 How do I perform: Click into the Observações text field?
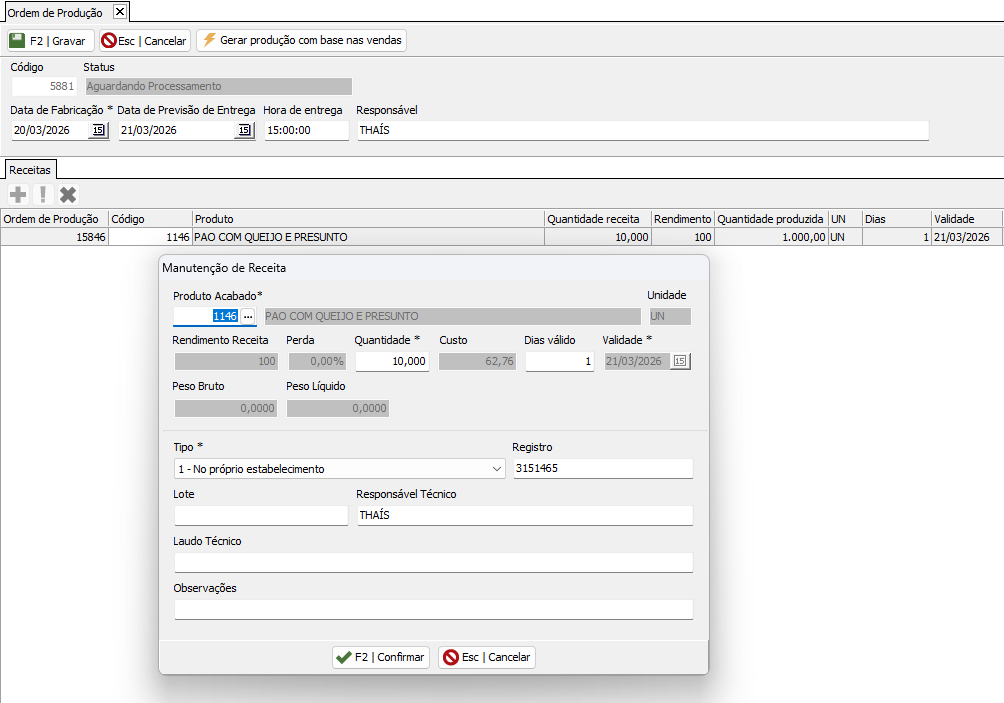click(x=433, y=609)
